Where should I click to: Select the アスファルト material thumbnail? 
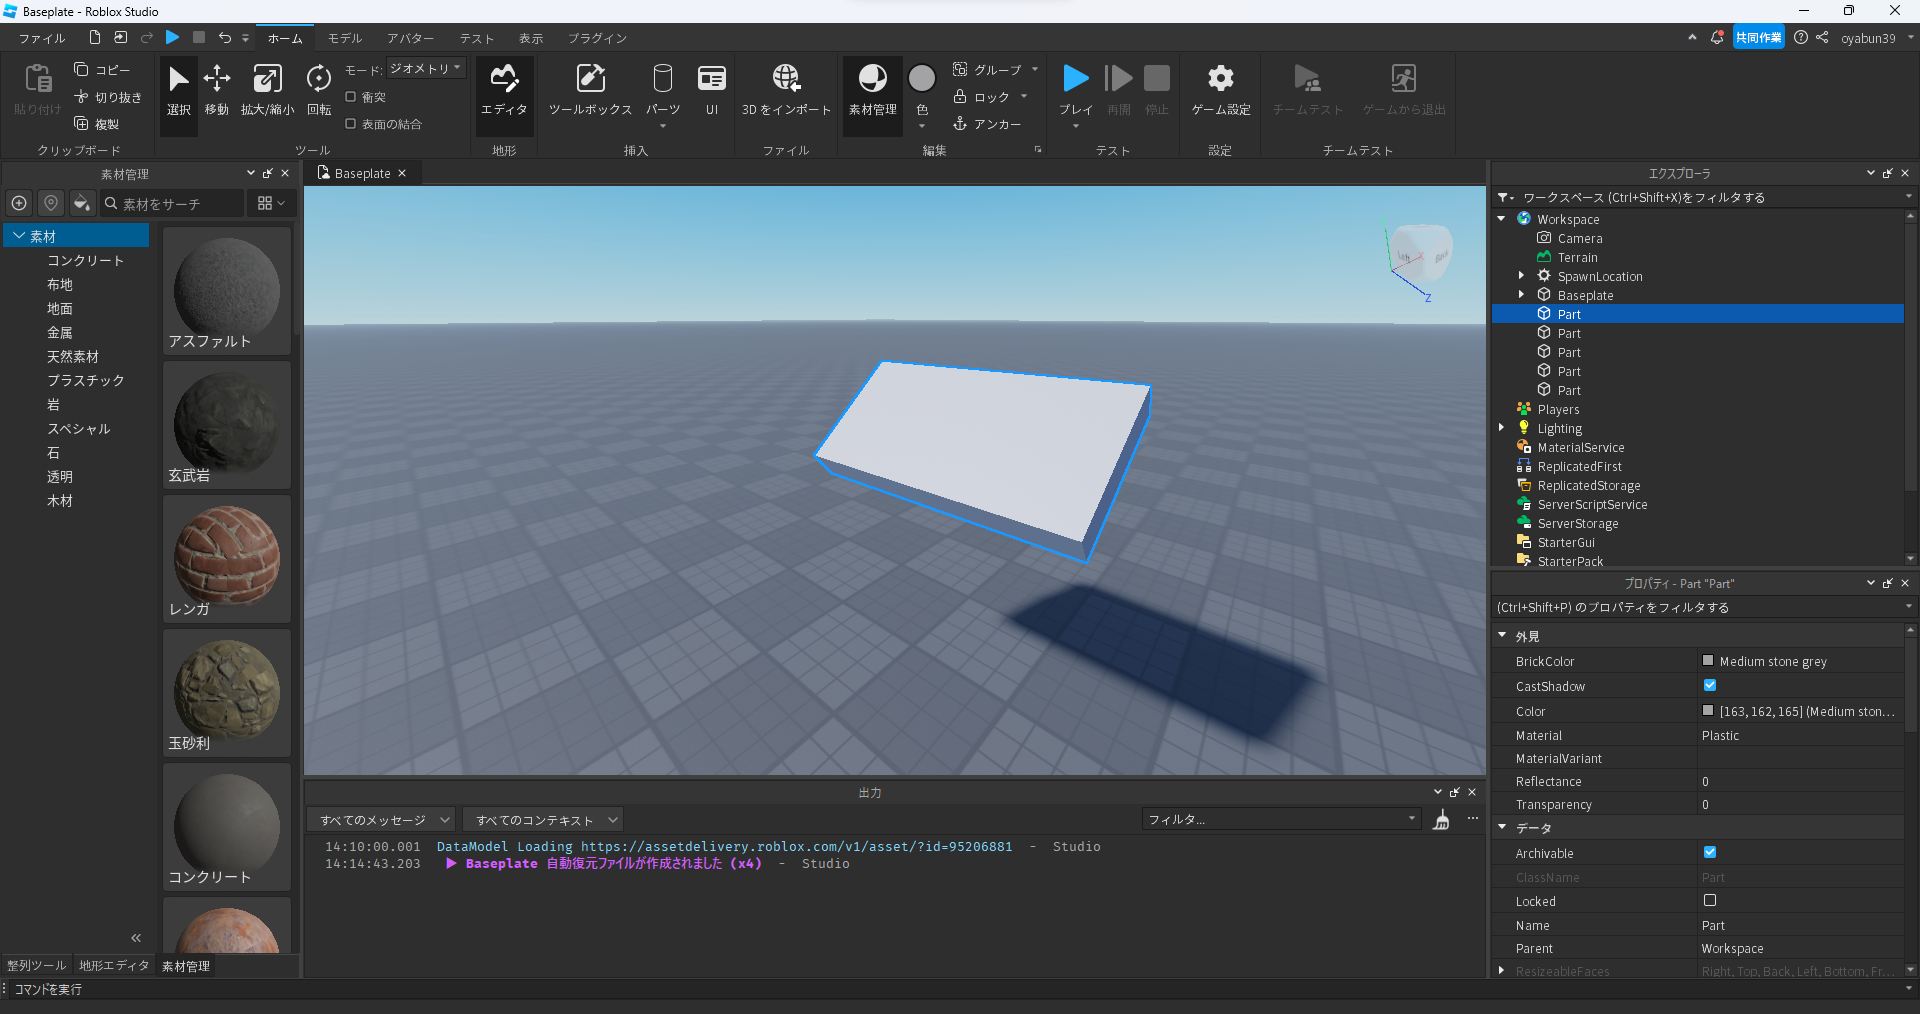click(x=227, y=290)
